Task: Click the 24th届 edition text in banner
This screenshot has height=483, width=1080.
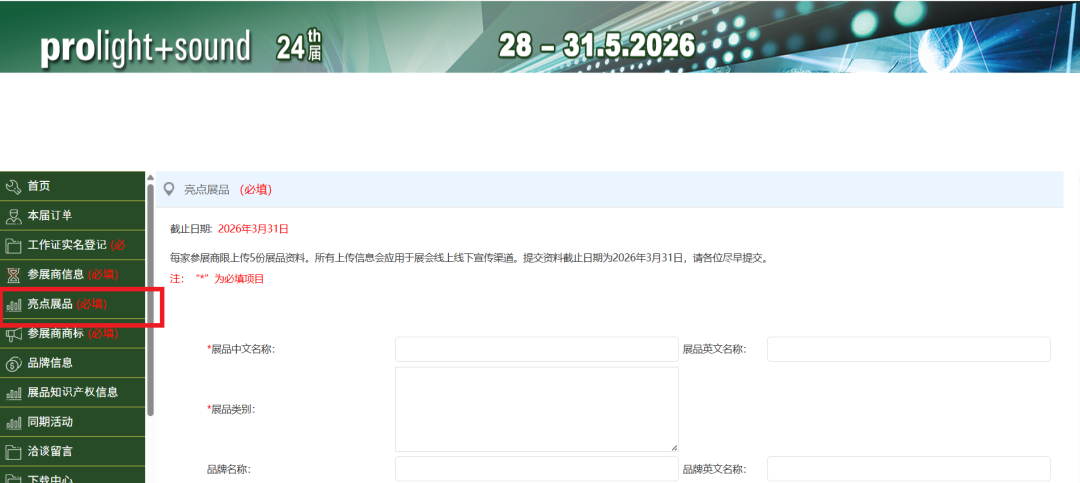Action: 299,46
